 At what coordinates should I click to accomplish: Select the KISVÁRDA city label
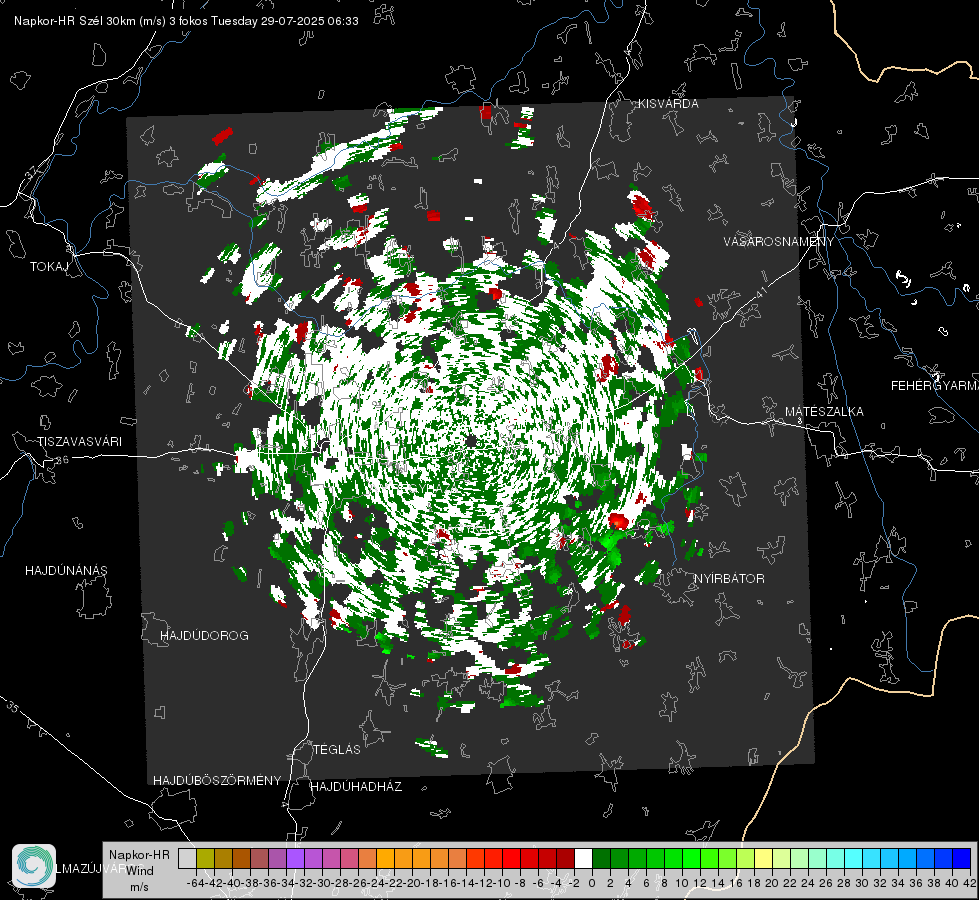pos(668,104)
